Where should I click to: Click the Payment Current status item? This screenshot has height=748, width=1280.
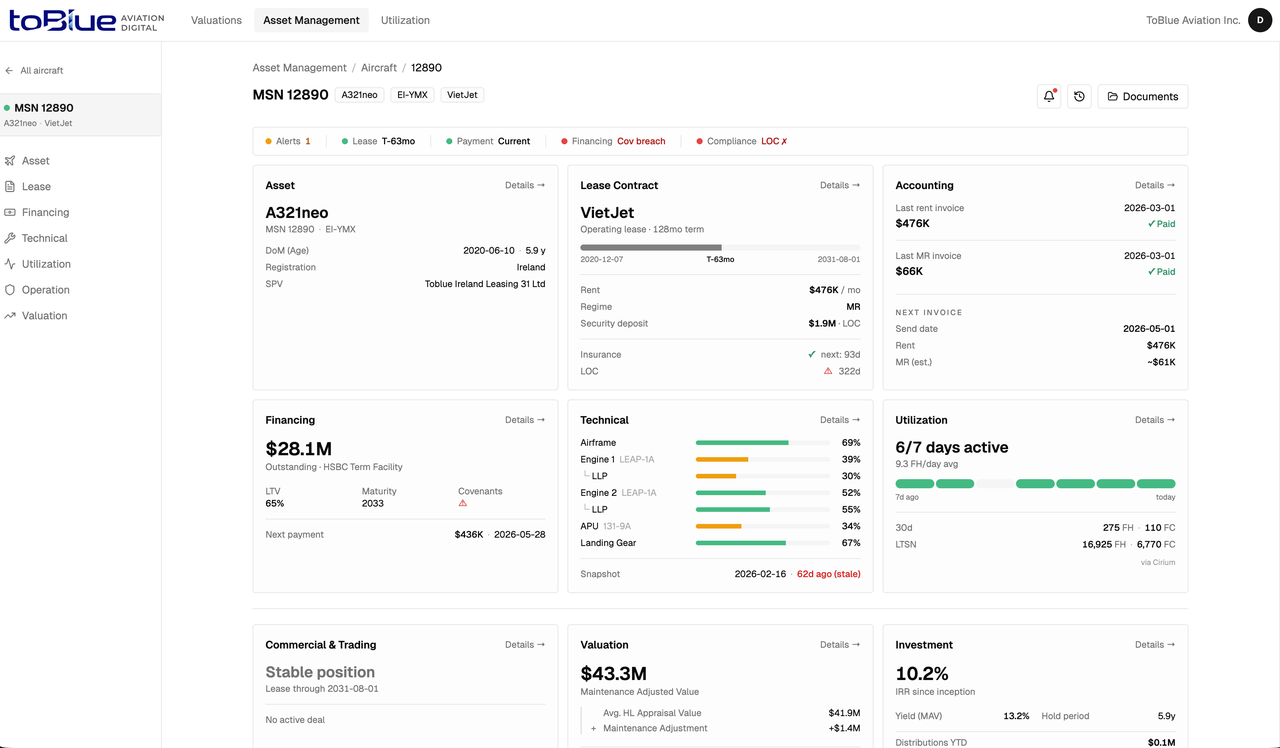point(488,141)
